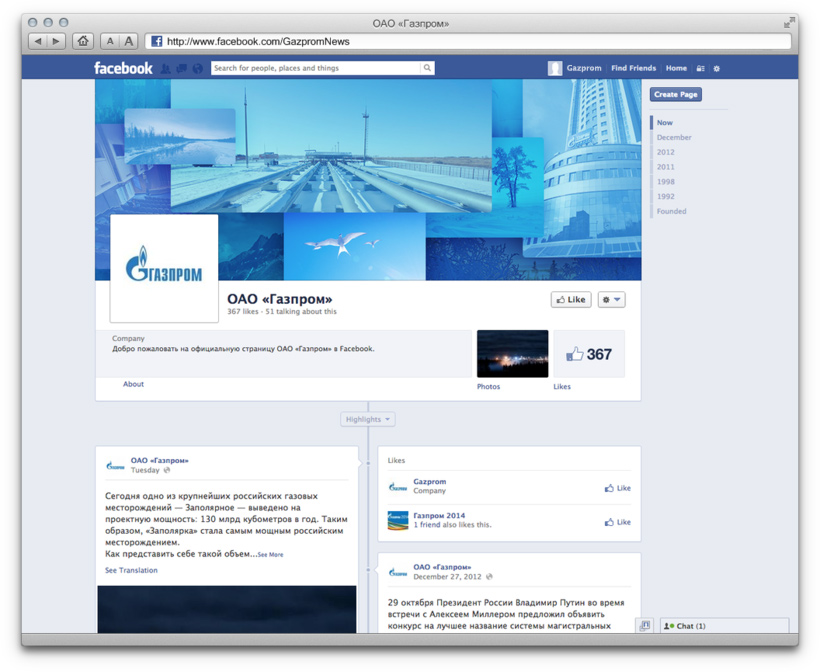Like the Gazprom Company page

[618, 488]
